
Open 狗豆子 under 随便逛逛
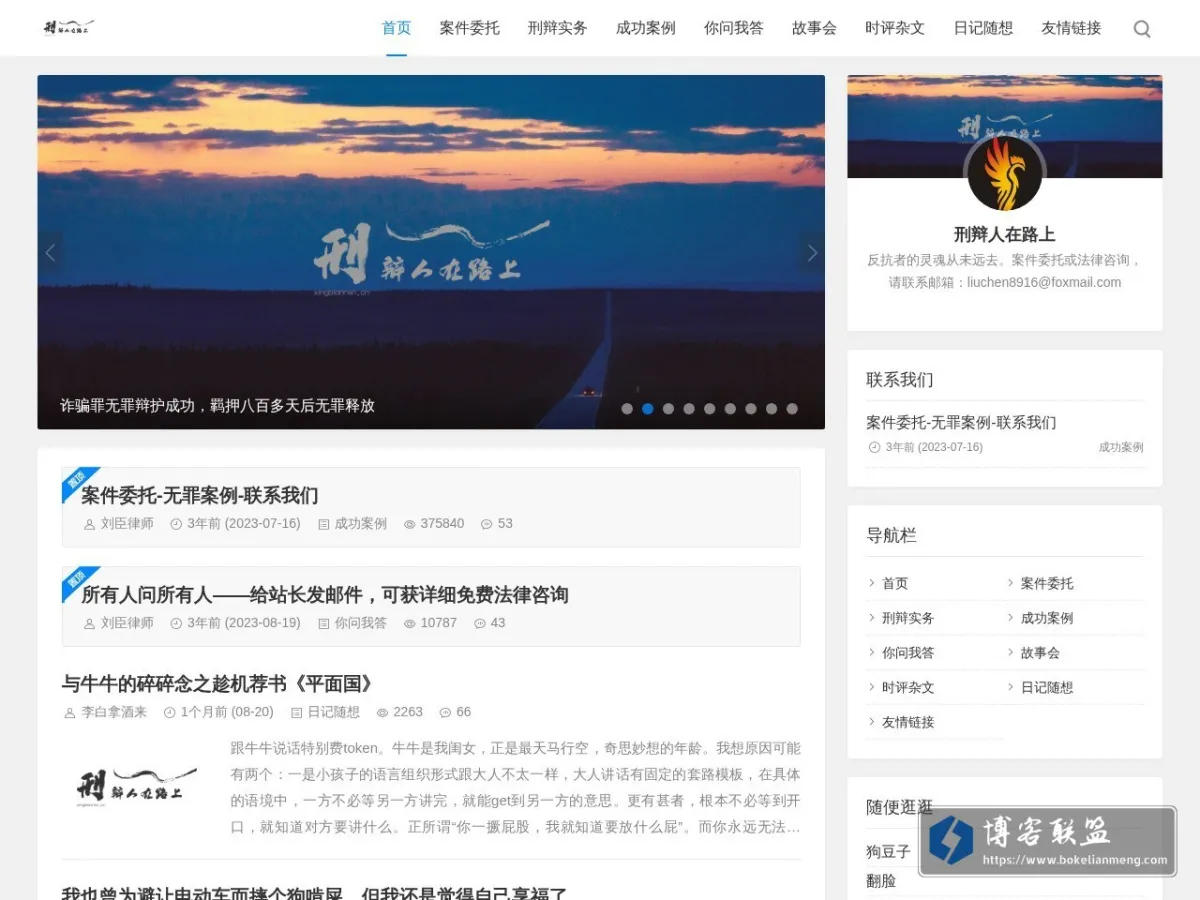pyautogui.click(x=889, y=852)
